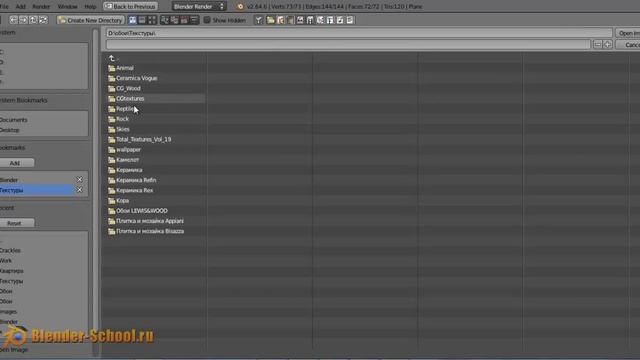Select the Rock folder
The height and width of the screenshot is (360, 640).
tap(118, 119)
